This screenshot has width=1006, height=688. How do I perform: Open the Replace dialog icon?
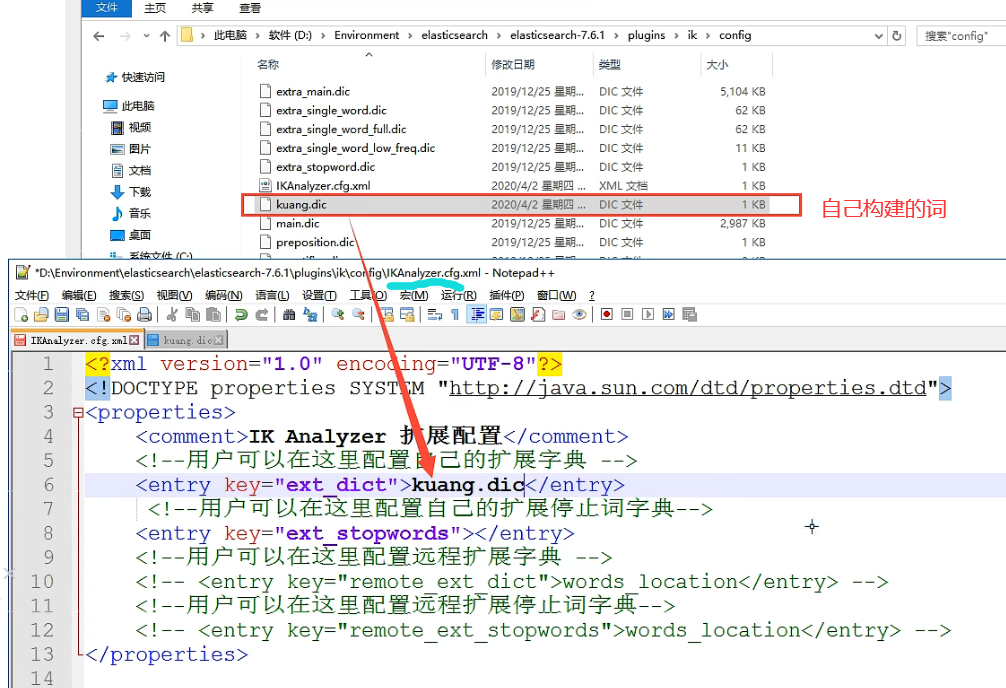coord(310,314)
